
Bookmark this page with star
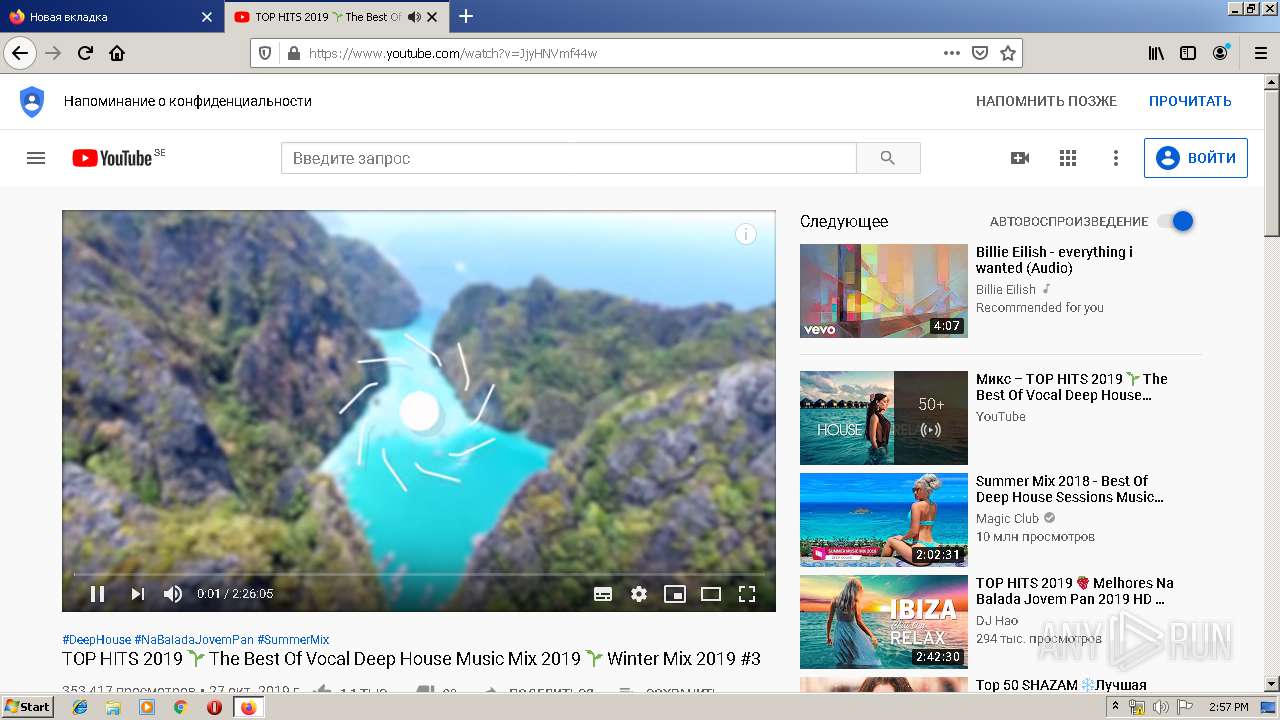tap(1008, 53)
